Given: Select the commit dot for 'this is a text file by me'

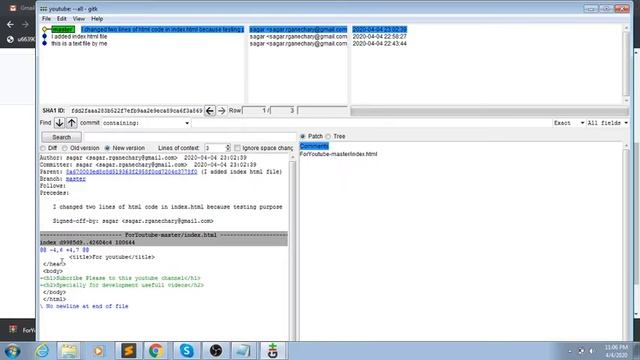Looking at the screenshot, I should tap(45, 43).
